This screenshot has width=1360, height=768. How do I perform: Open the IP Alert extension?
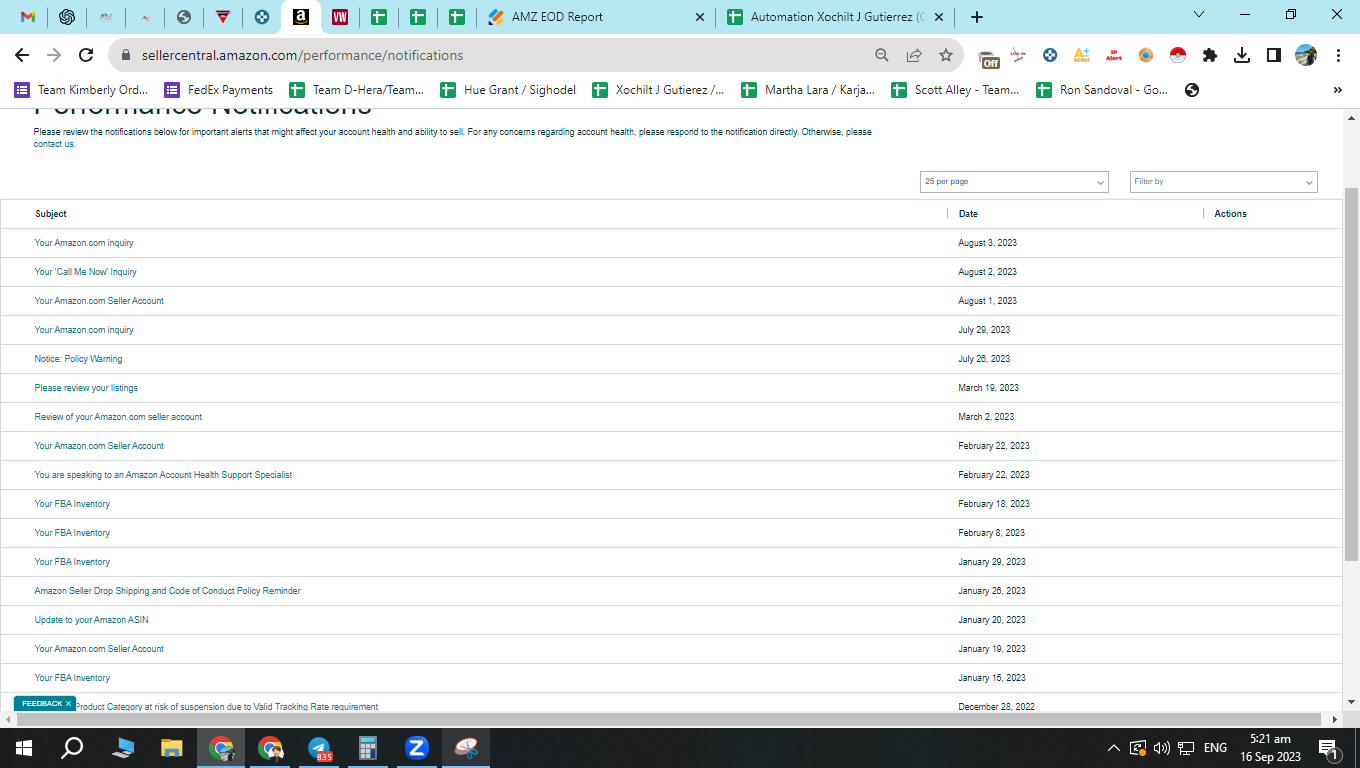(1113, 55)
